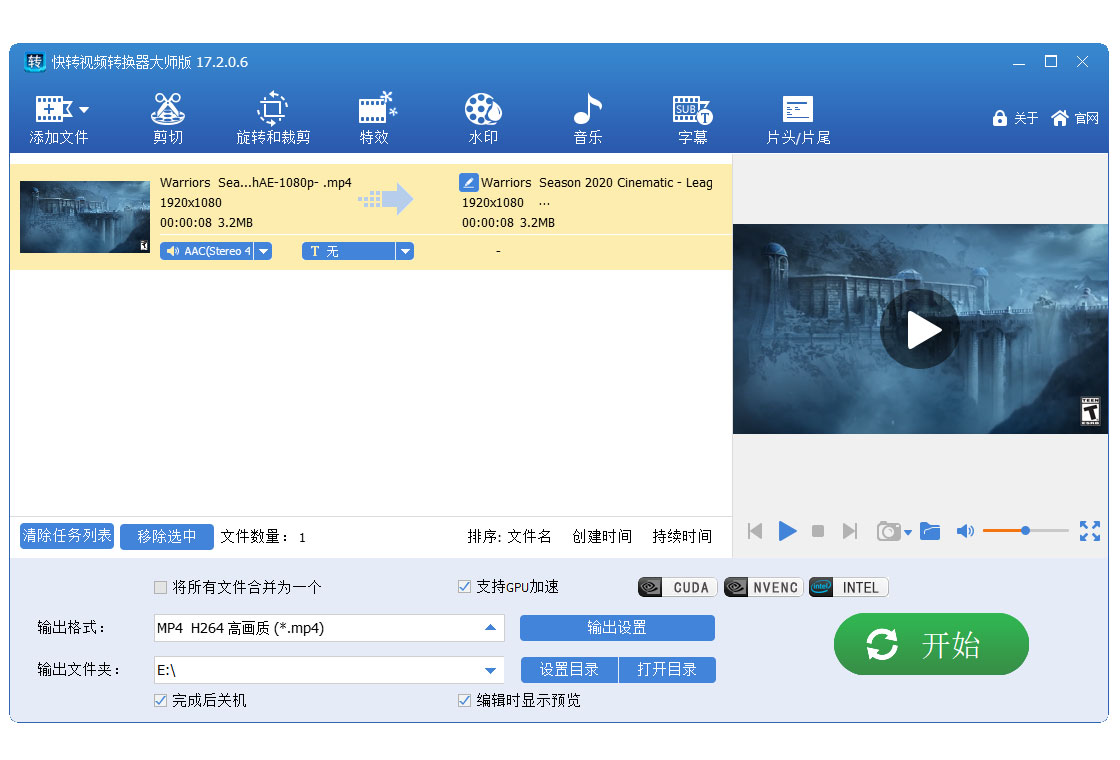Screen dimensions: 1120x760
Task: Expand the 添加文件 dropdown arrow
Action: (x=84, y=110)
